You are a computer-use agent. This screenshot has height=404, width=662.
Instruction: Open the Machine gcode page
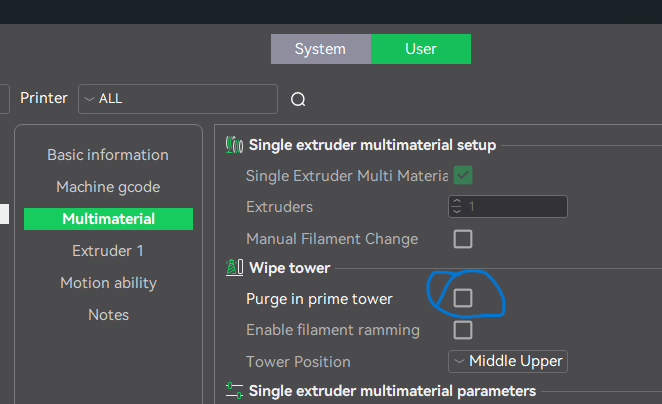click(x=108, y=187)
